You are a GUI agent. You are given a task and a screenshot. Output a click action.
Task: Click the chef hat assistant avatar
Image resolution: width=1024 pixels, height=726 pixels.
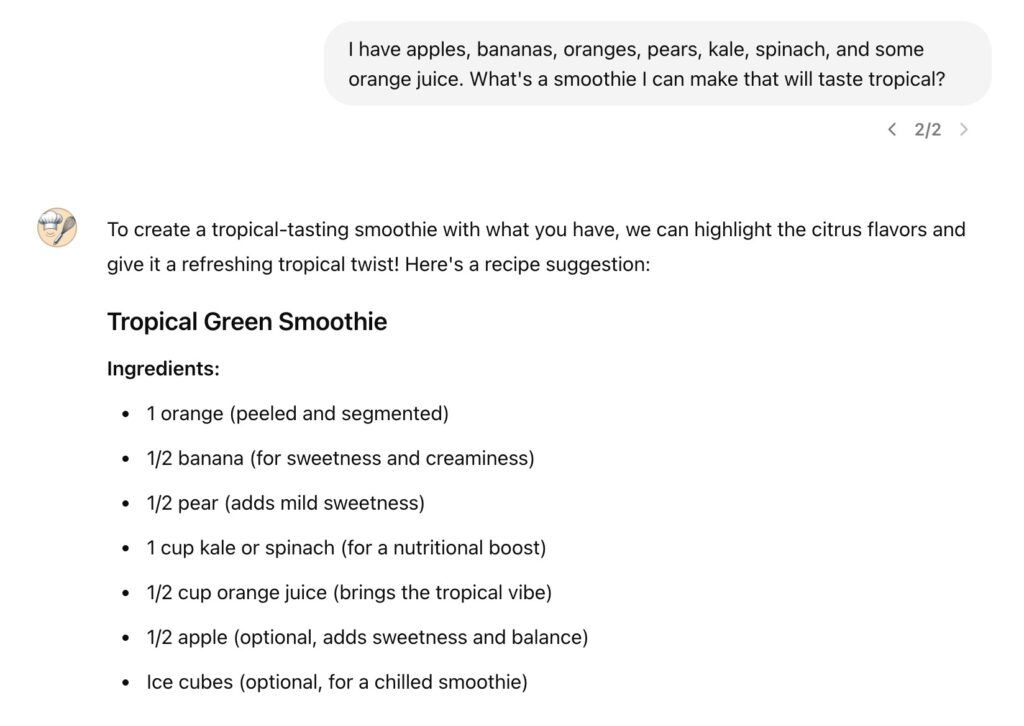[x=57, y=228]
